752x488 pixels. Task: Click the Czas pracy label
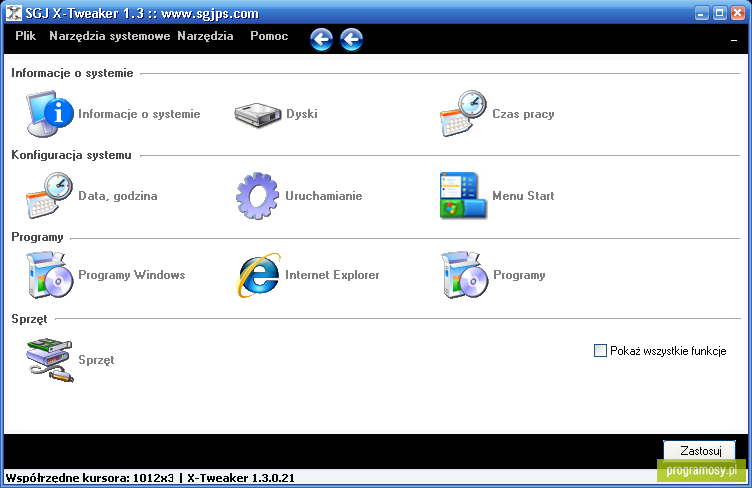point(523,114)
